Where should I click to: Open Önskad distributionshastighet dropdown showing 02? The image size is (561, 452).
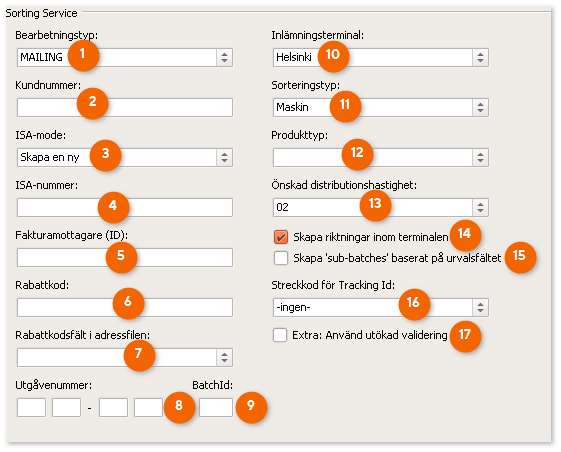[381, 208]
